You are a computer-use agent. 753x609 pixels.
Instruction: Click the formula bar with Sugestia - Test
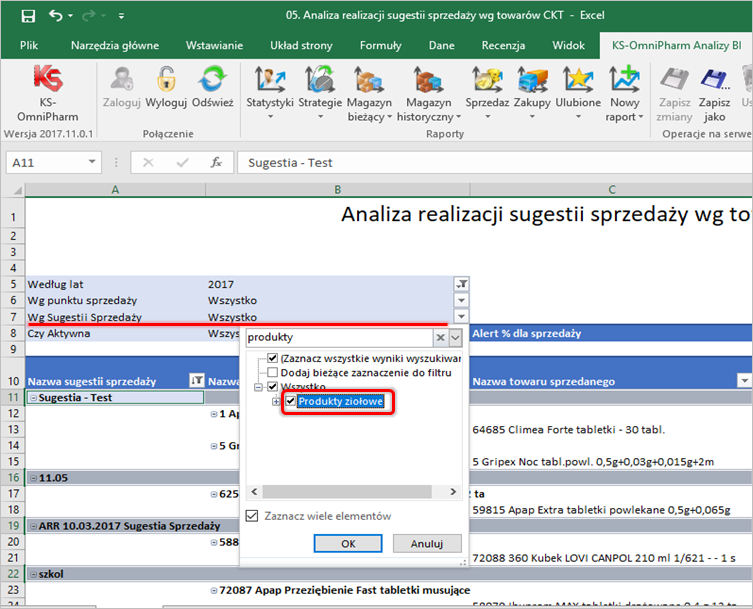(x=495, y=163)
